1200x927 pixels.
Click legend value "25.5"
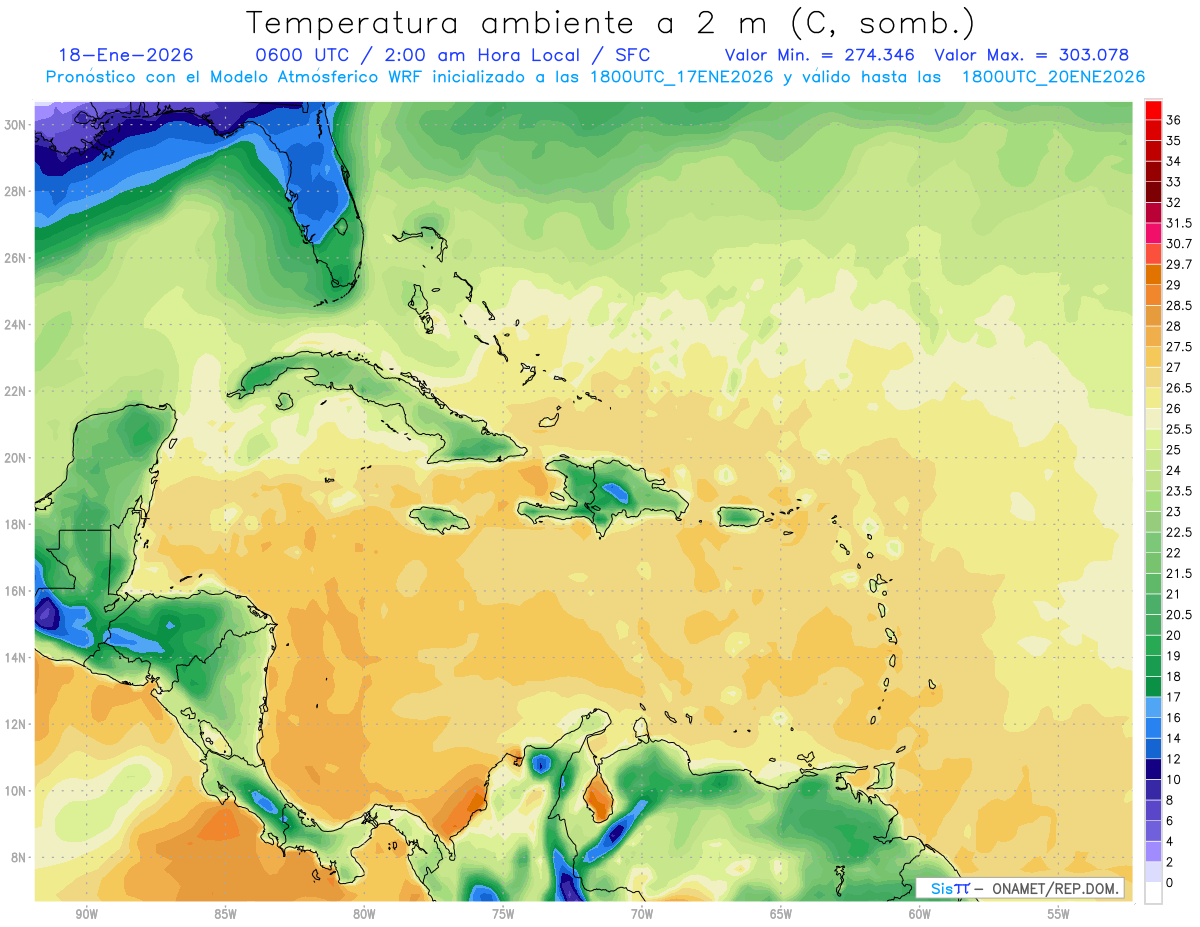click(1179, 429)
